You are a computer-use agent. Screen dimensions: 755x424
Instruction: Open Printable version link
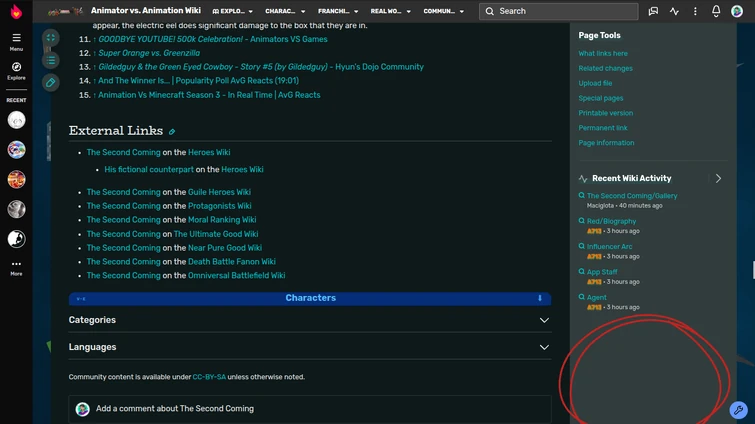(606, 113)
